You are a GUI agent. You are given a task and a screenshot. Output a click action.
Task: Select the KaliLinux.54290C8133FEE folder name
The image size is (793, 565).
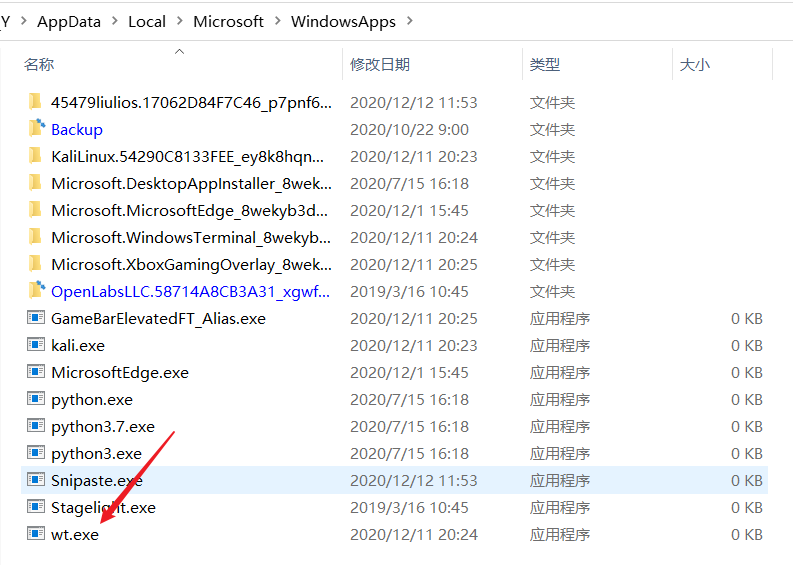(x=187, y=157)
